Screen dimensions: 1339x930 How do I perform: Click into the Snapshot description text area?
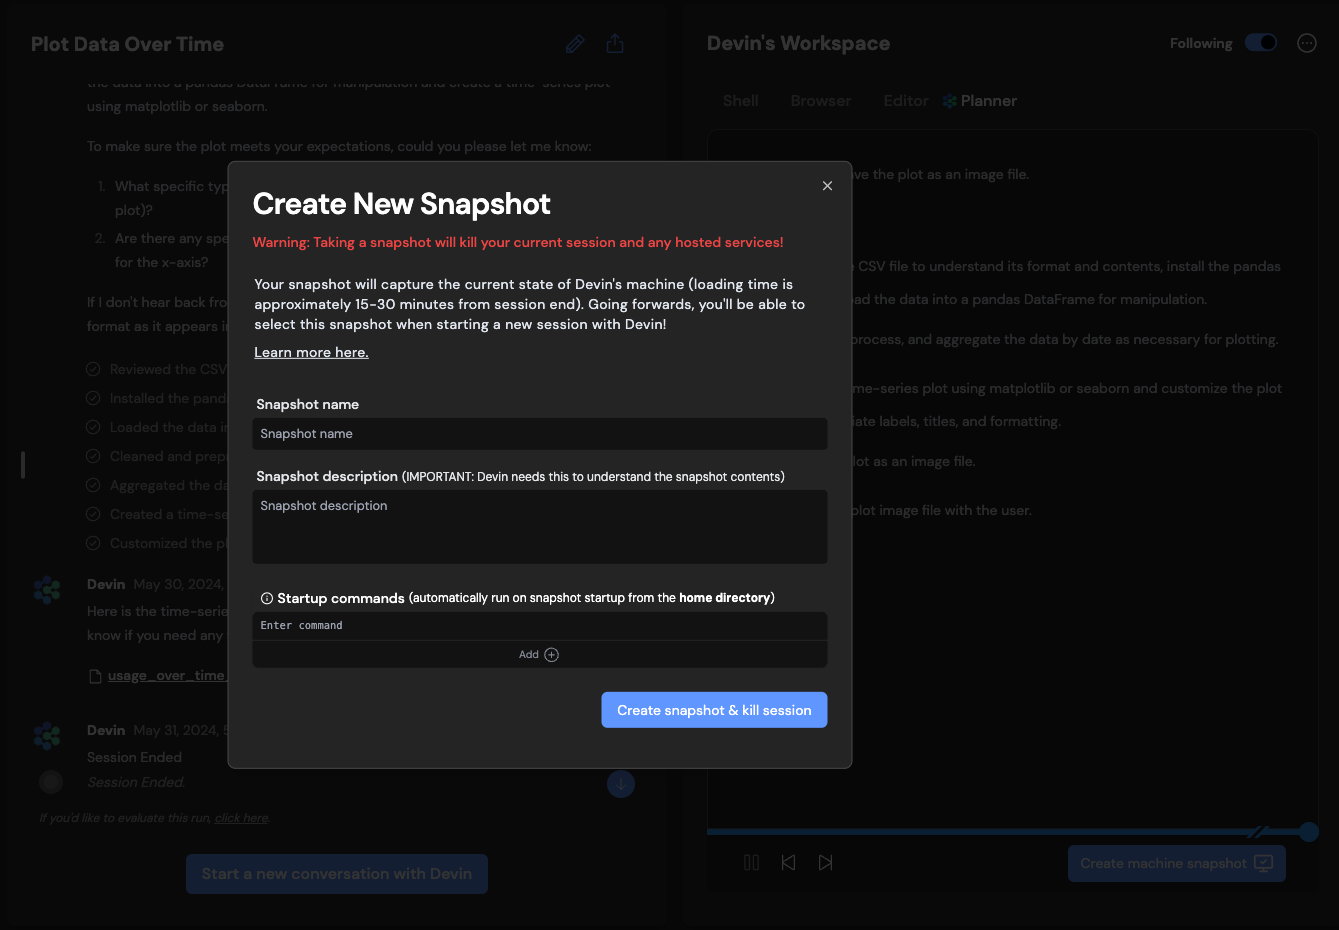pos(540,527)
